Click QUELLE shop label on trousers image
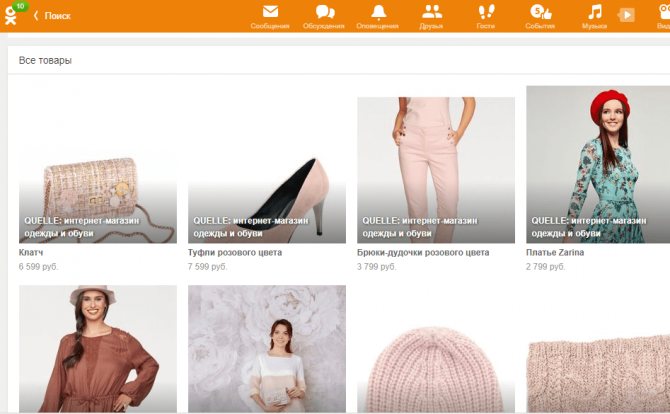Image resolution: width=670 pixels, height=414 pixels. point(420,227)
